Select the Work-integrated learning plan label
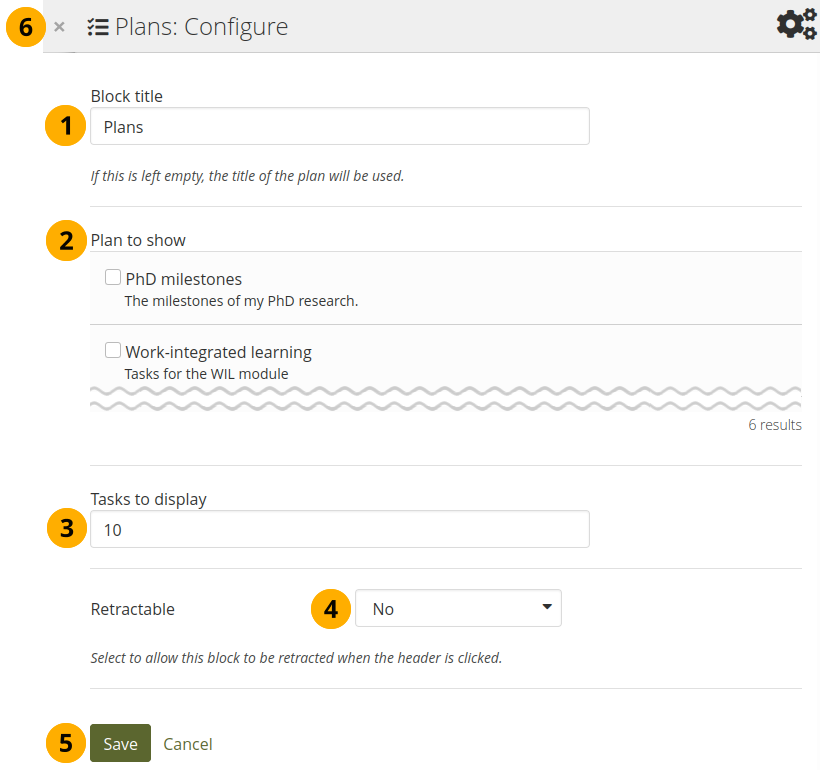The height and width of the screenshot is (770, 820). click(x=218, y=352)
